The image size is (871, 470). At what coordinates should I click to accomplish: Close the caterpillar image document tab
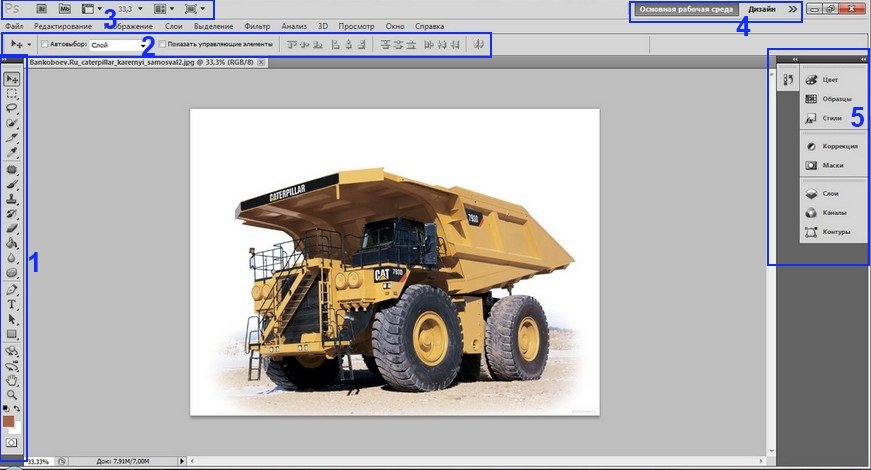(262, 62)
